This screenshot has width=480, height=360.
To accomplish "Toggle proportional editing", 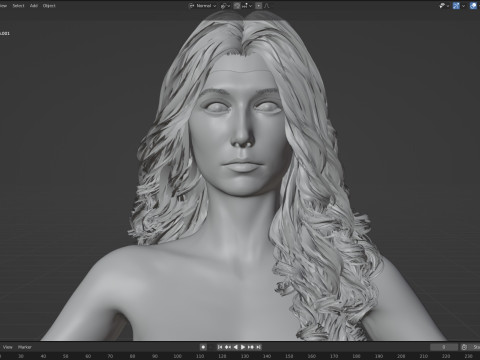I will [x=259, y=6].
